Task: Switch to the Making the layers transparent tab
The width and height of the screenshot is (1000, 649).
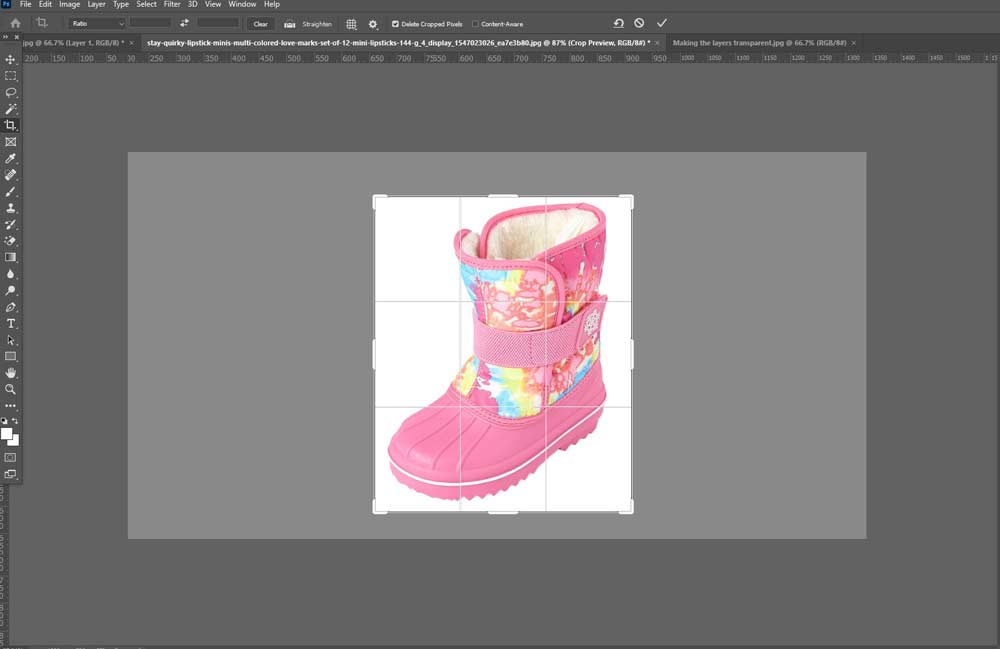Action: (x=758, y=43)
